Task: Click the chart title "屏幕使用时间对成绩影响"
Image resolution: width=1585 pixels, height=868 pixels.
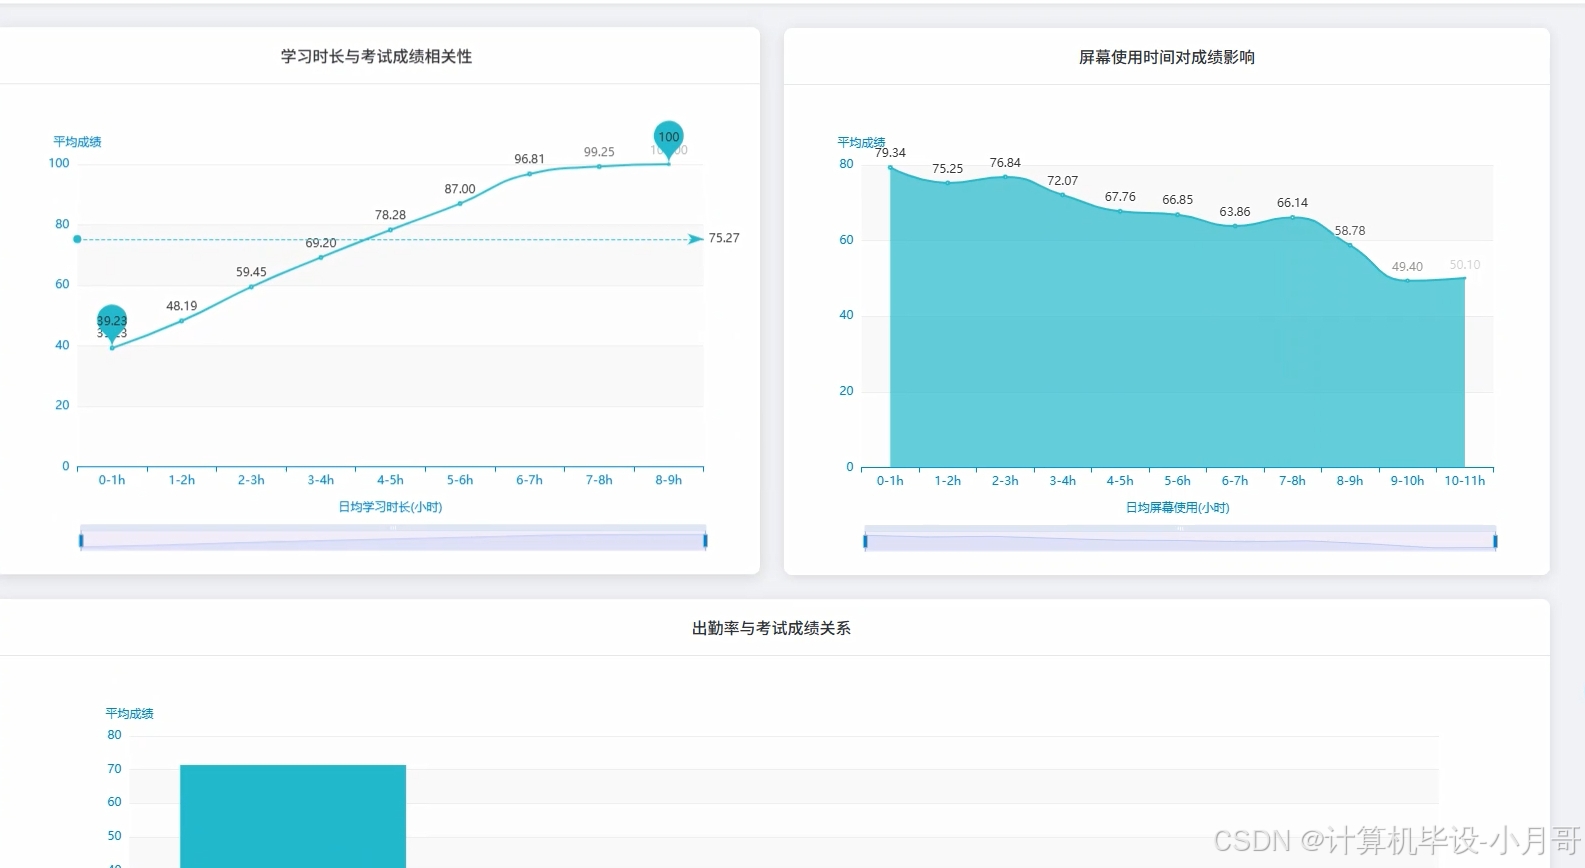Action: pos(1167,58)
